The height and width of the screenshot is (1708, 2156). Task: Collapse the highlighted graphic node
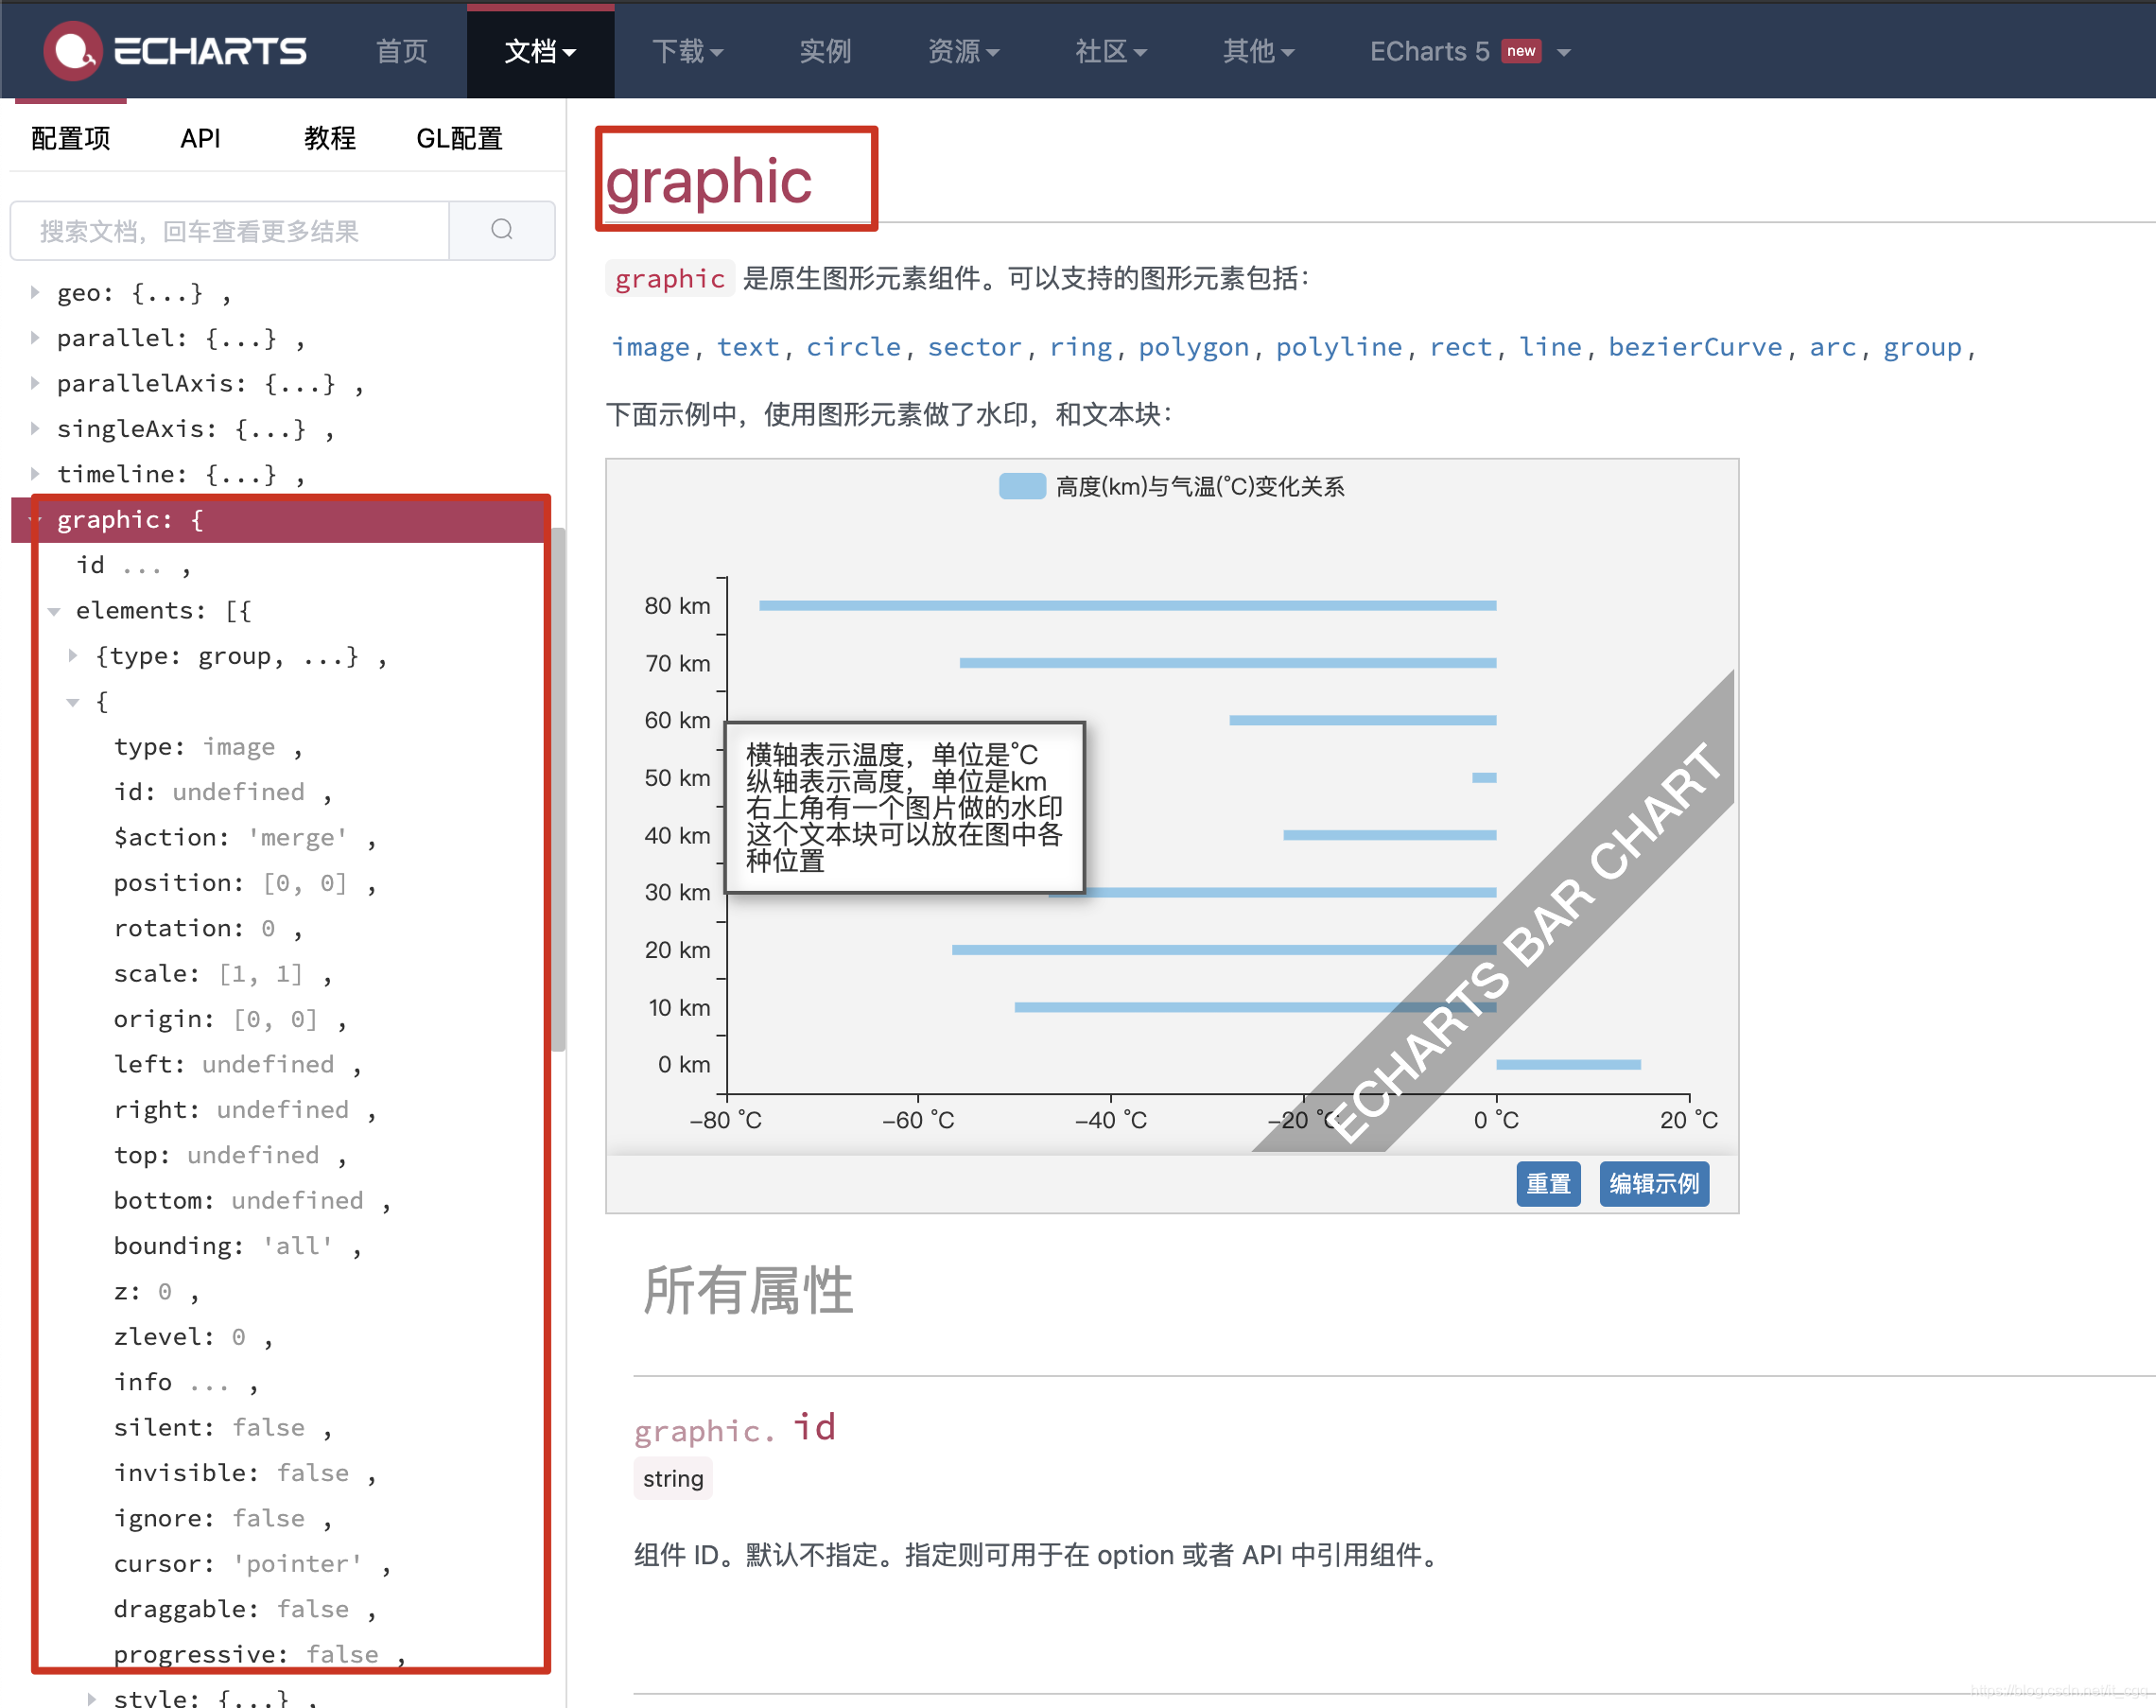pos(32,519)
